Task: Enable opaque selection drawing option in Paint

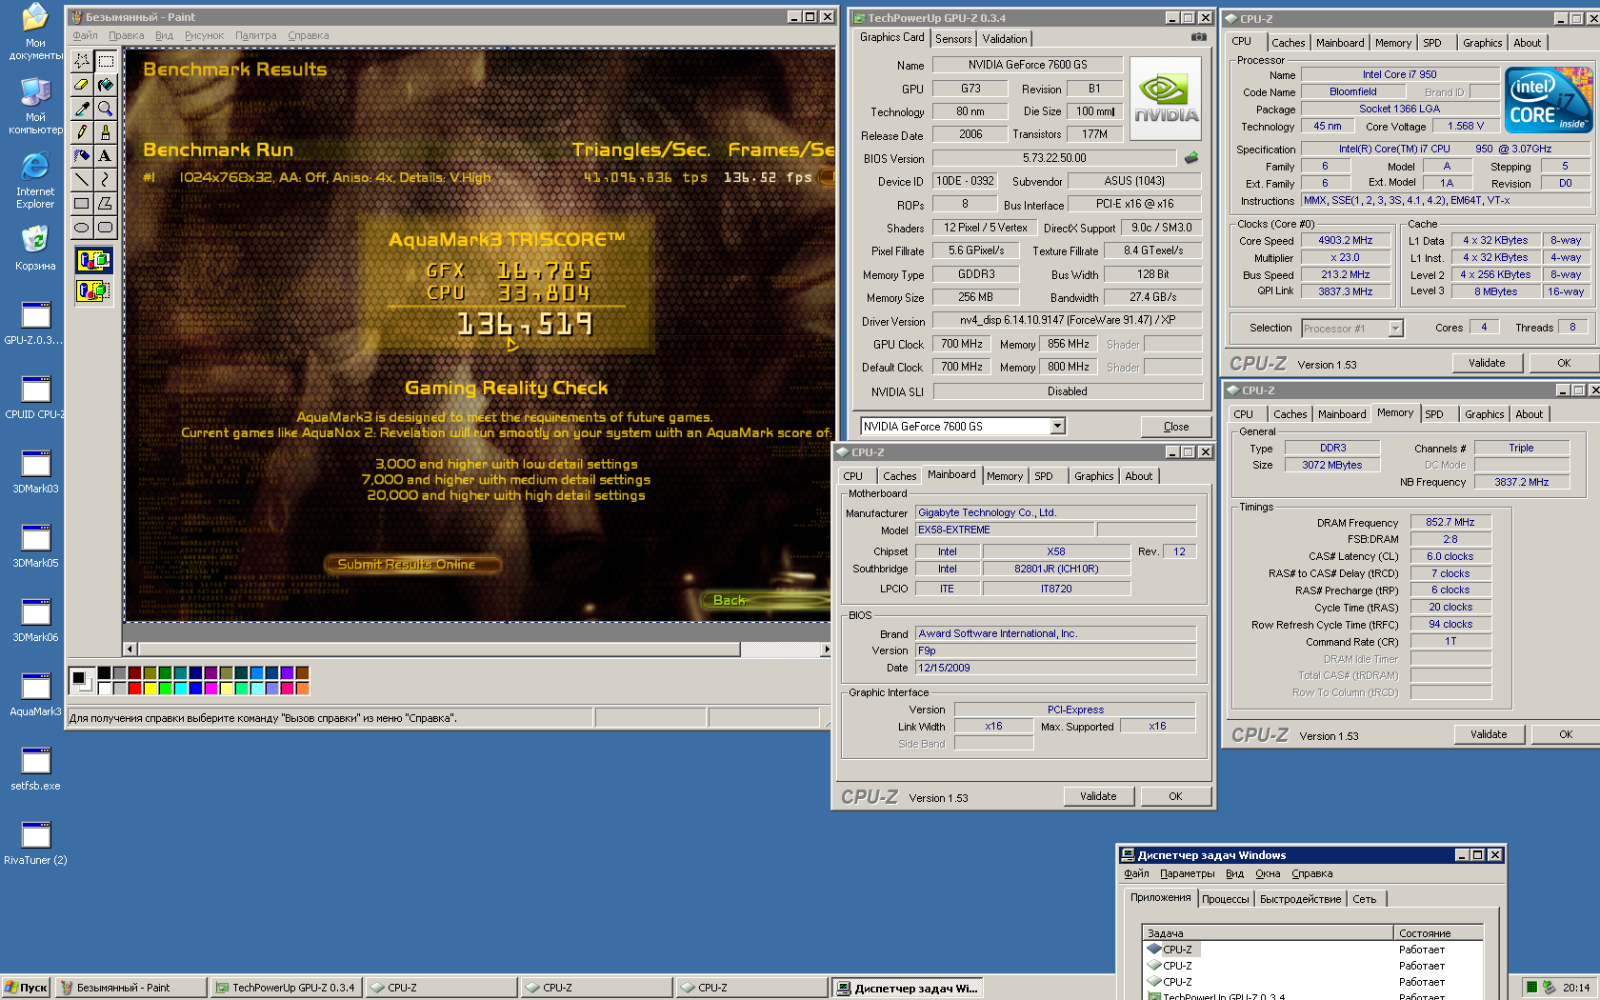Action: point(93,261)
